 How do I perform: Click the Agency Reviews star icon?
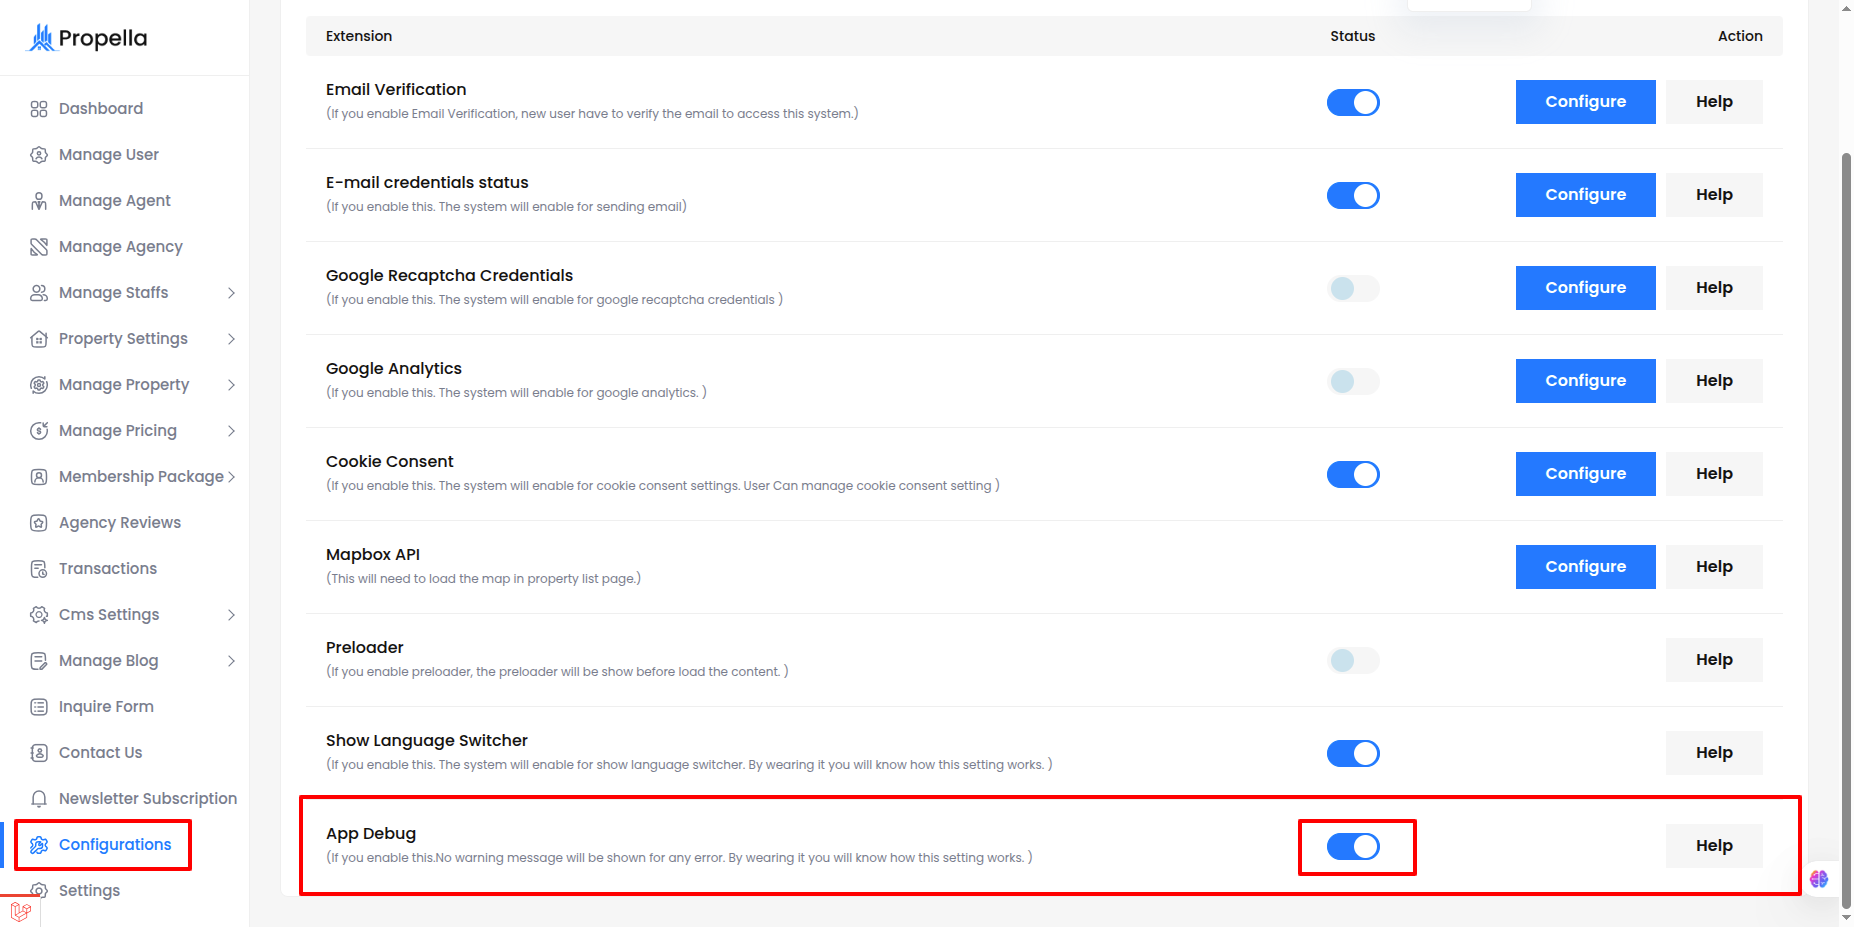tap(39, 523)
